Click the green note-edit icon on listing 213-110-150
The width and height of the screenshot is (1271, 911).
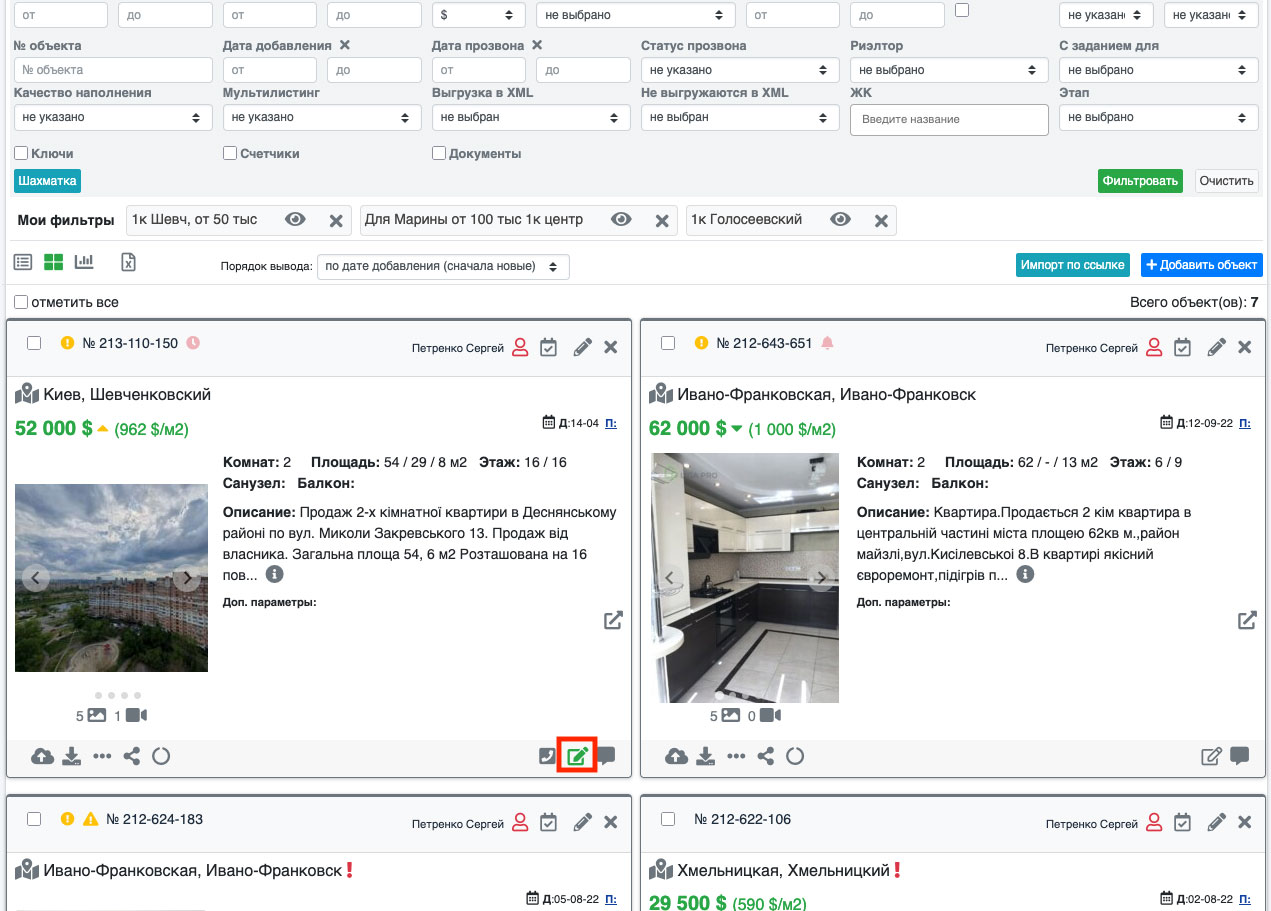coord(577,756)
